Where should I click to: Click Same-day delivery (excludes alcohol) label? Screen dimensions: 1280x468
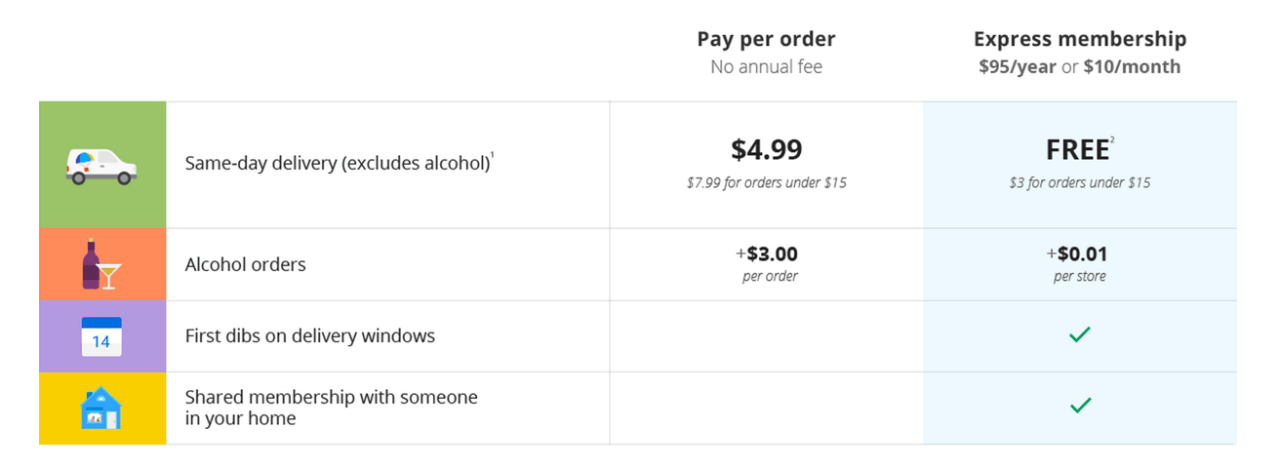pyautogui.click(x=337, y=163)
